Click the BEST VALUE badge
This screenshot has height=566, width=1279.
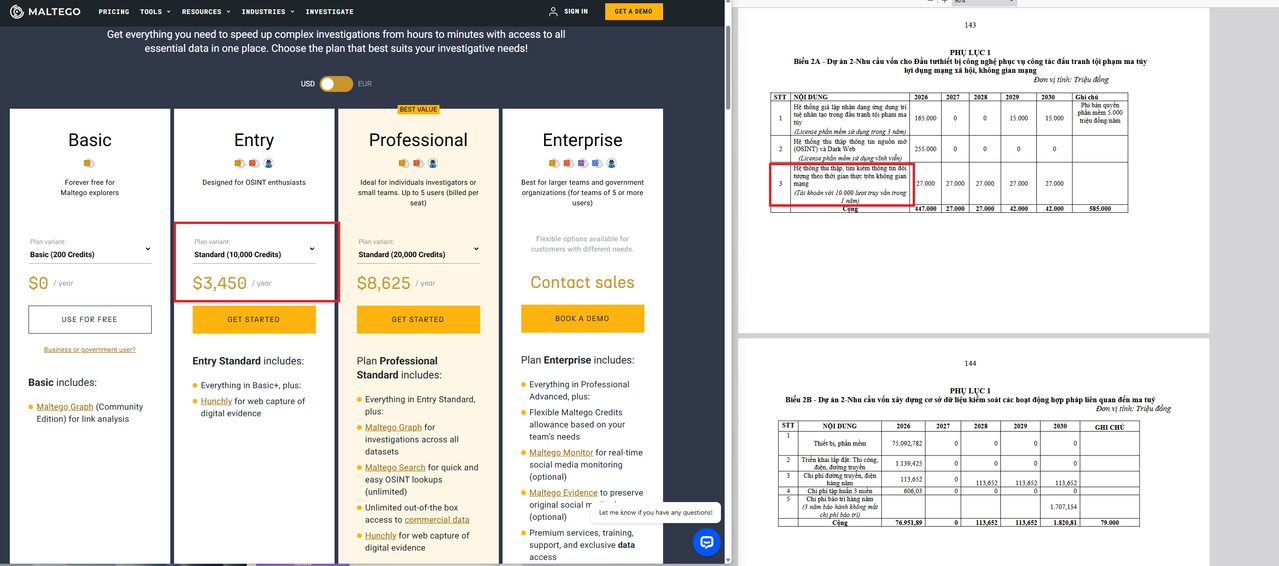[x=418, y=110]
